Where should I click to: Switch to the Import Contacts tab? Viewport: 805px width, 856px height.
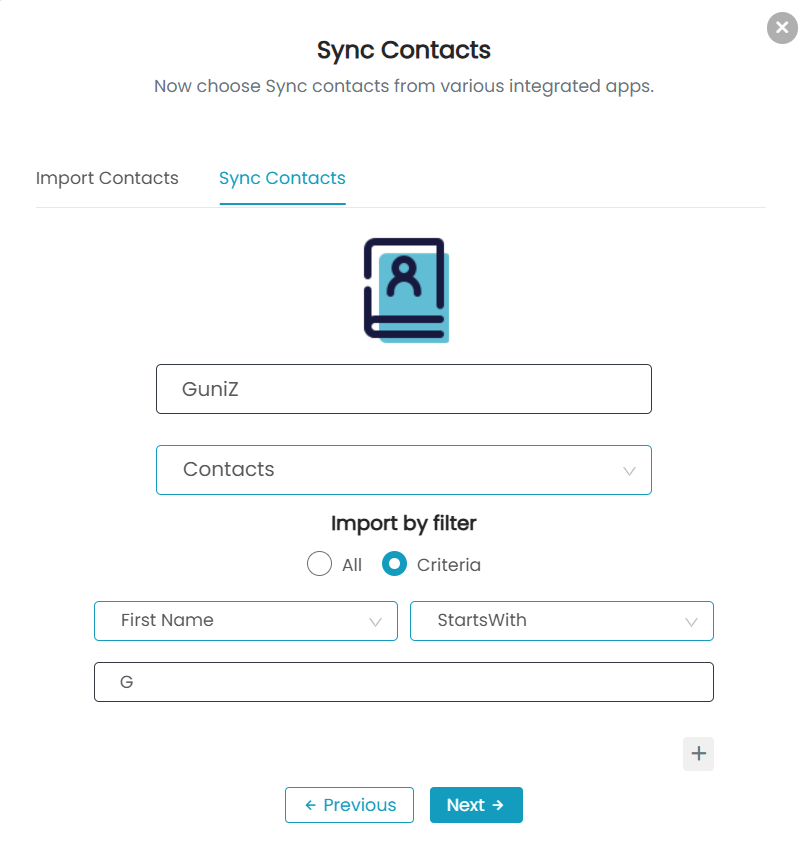[107, 178]
